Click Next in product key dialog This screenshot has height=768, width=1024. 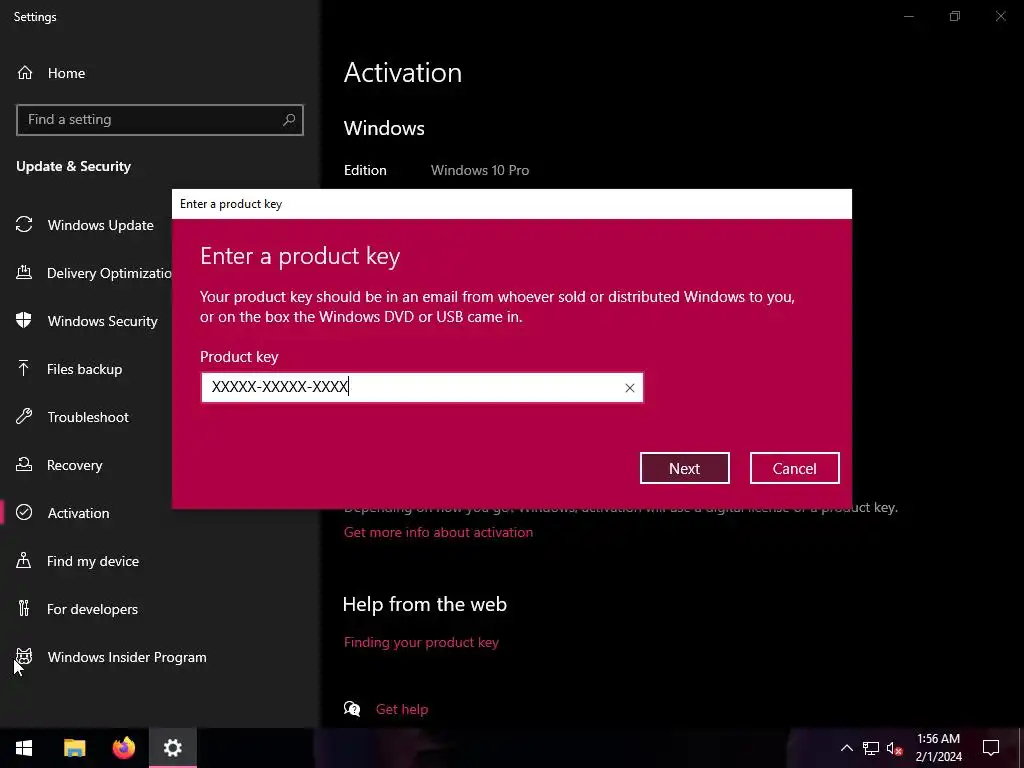coord(684,468)
